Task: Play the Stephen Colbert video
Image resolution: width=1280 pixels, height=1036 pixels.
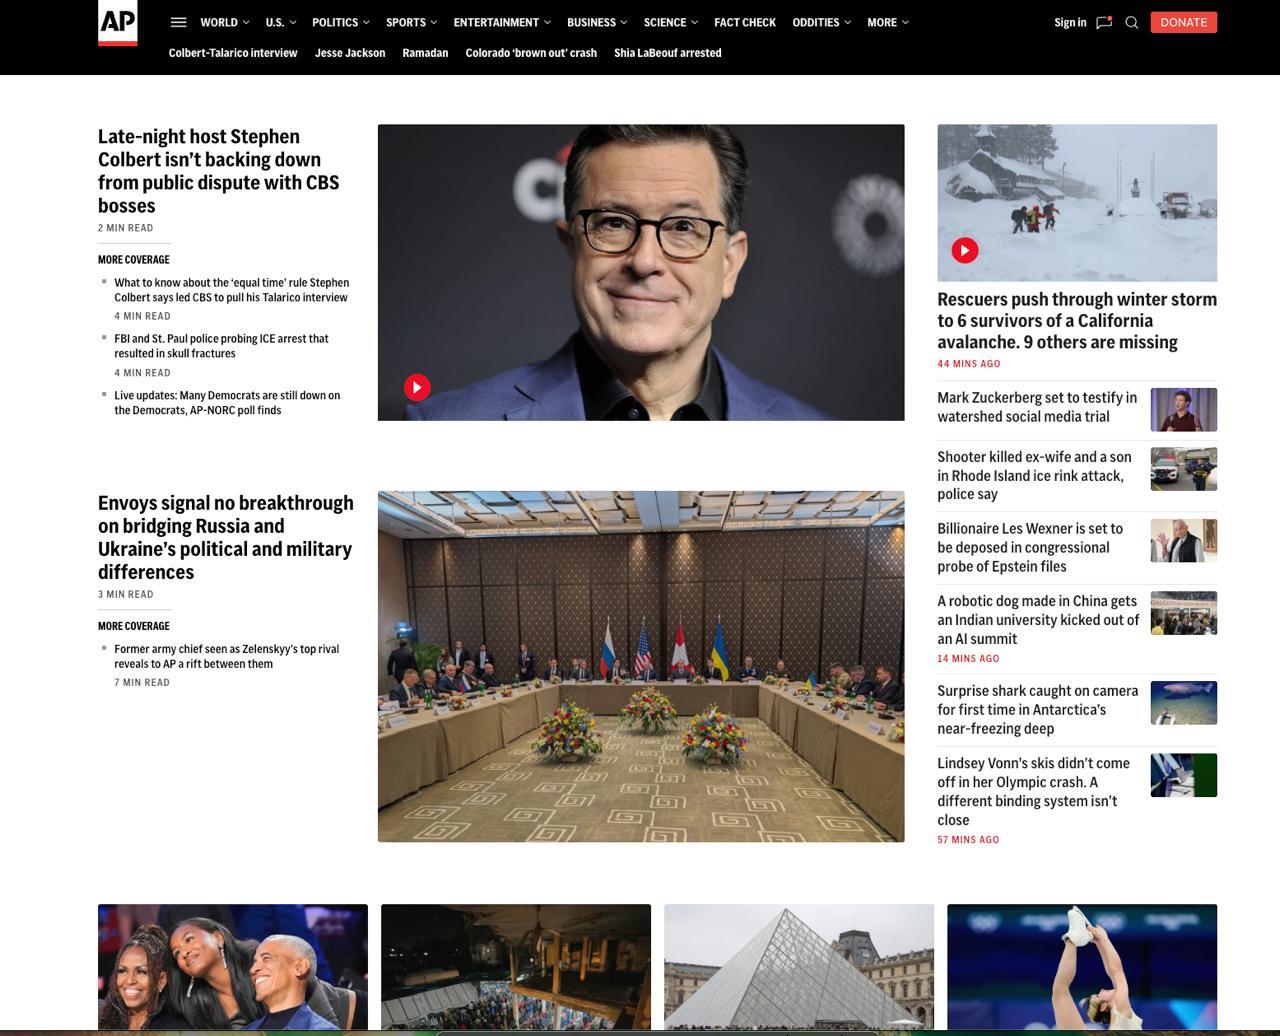Action: [417, 387]
